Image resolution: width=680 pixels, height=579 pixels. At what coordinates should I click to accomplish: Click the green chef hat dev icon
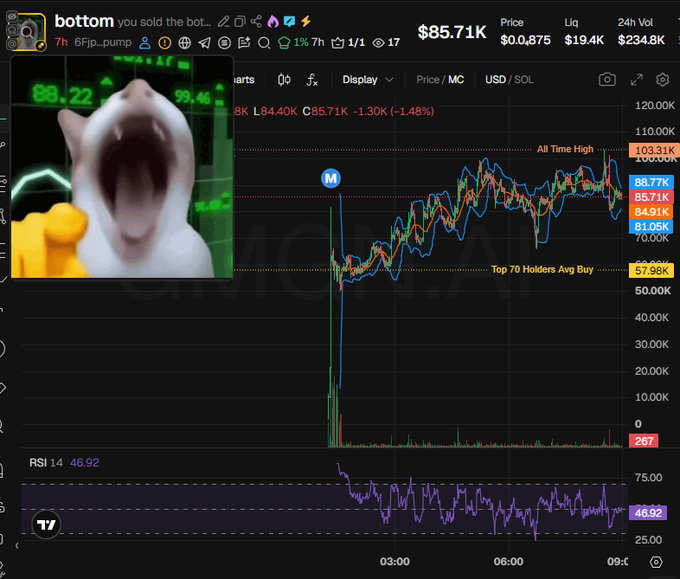click(284, 43)
